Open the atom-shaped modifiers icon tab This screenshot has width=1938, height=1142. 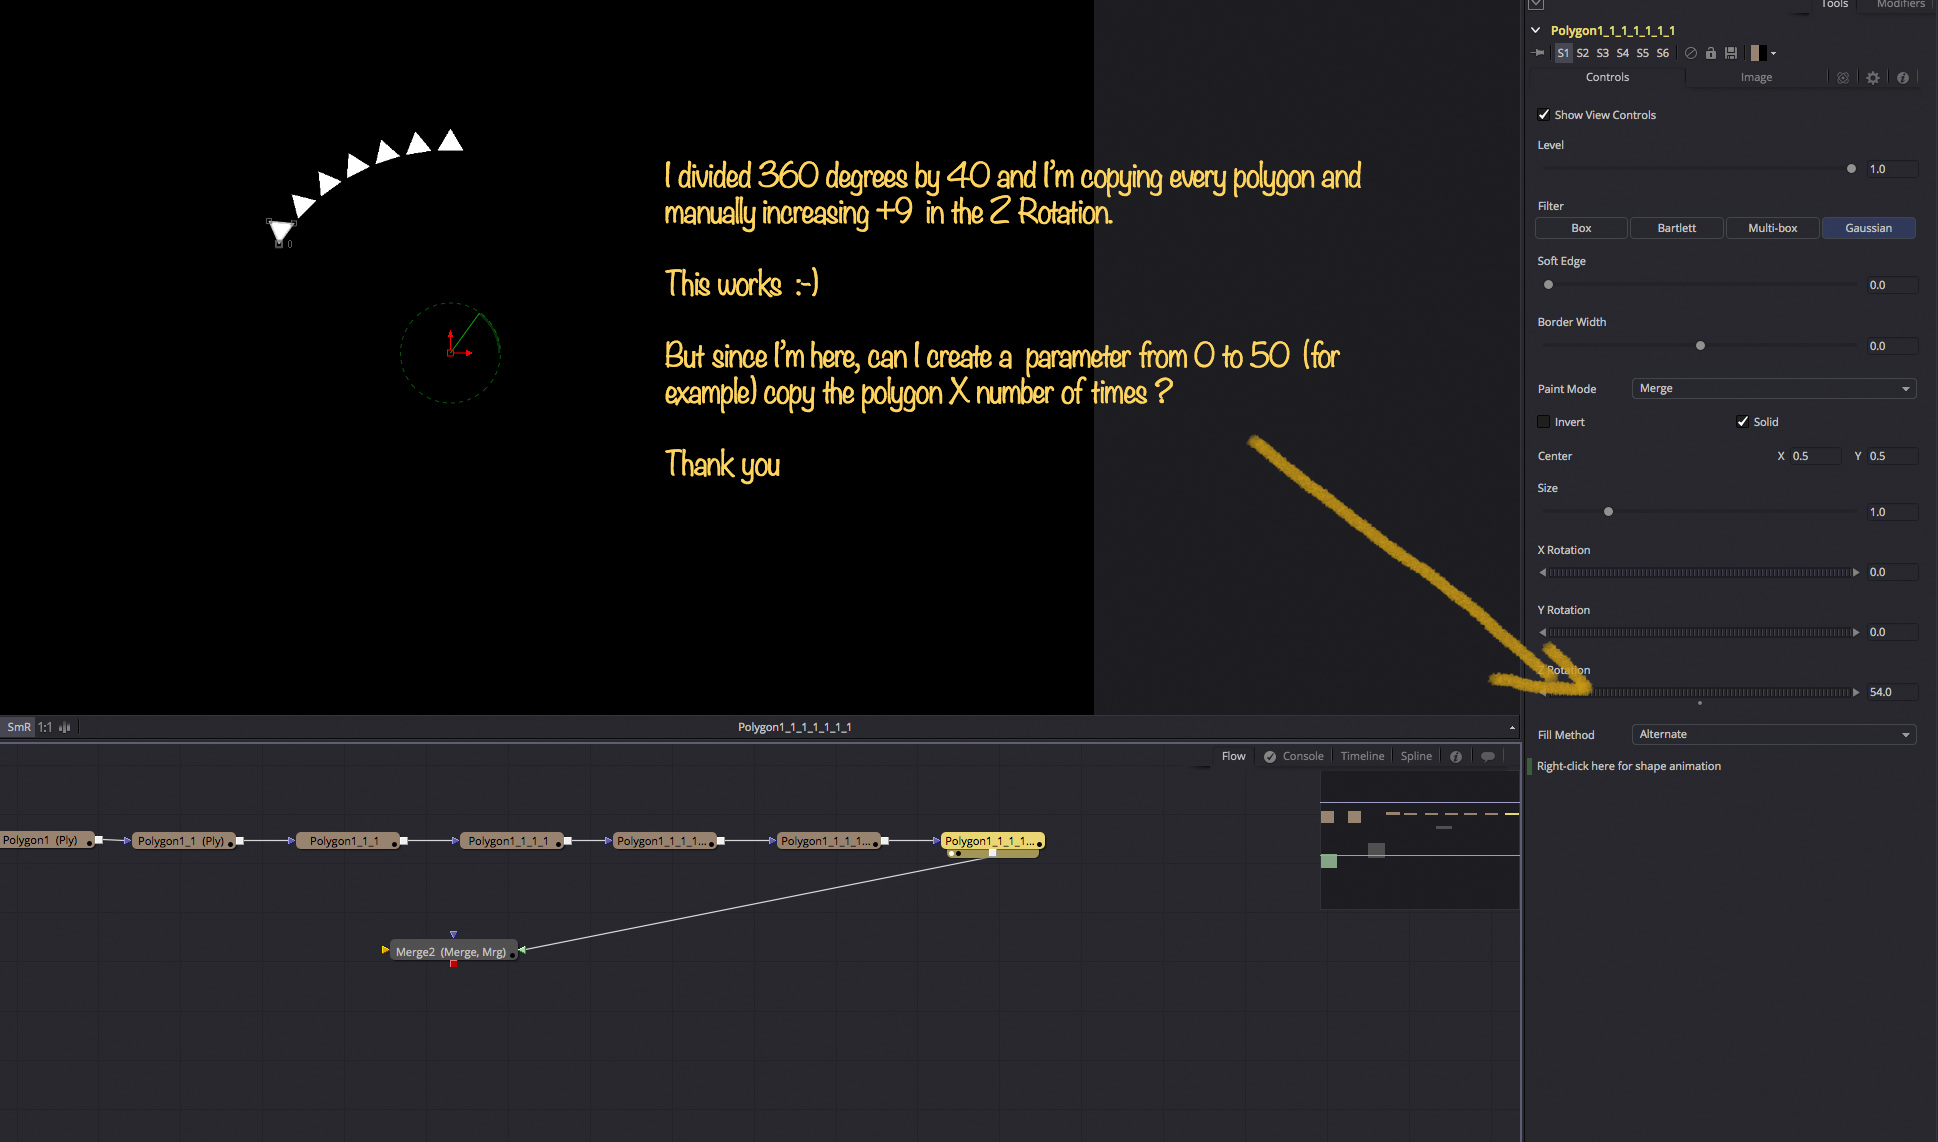pos(1843,77)
